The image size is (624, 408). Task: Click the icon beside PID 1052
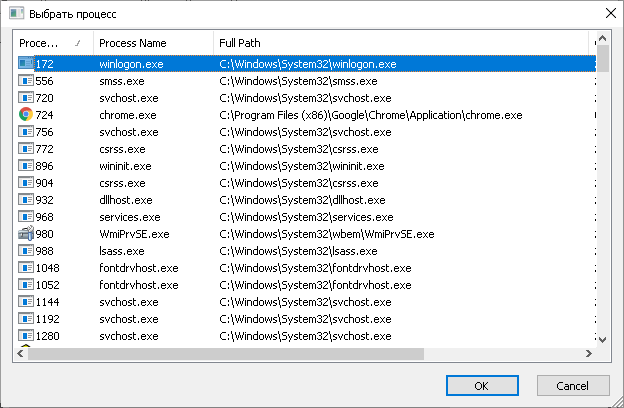pyautogui.click(x=26, y=285)
